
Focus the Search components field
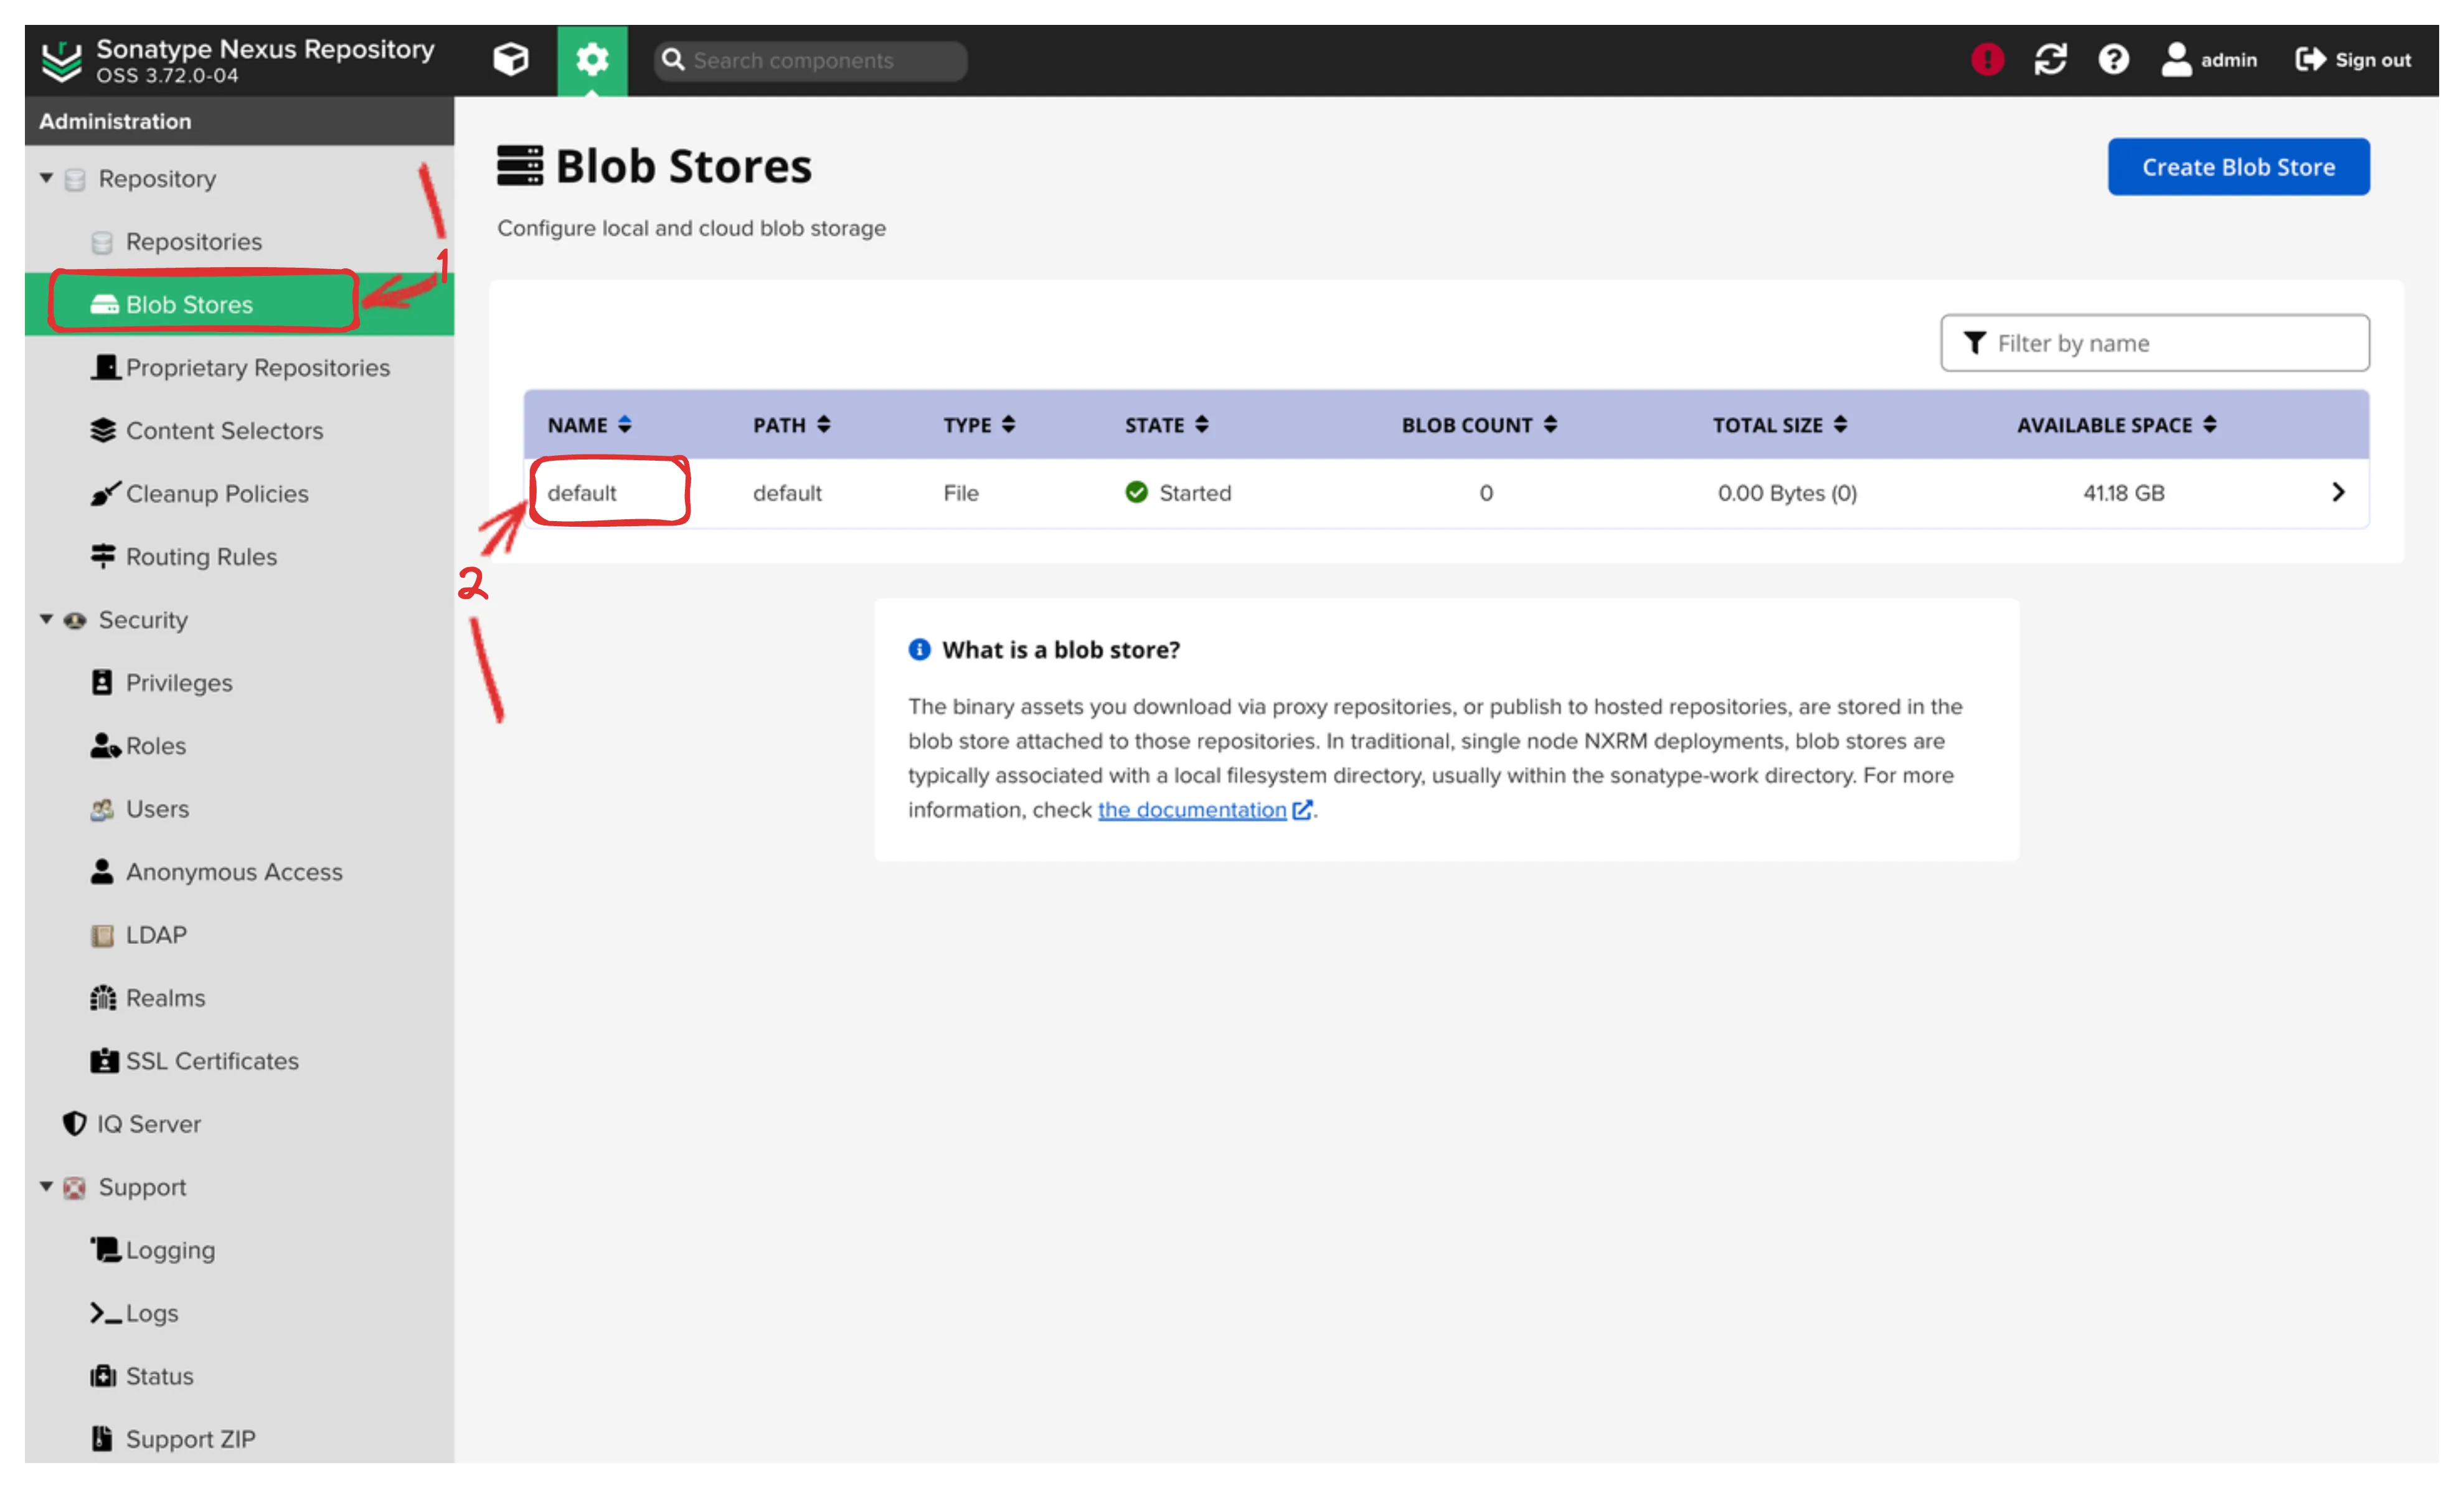click(x=810, y=61)
